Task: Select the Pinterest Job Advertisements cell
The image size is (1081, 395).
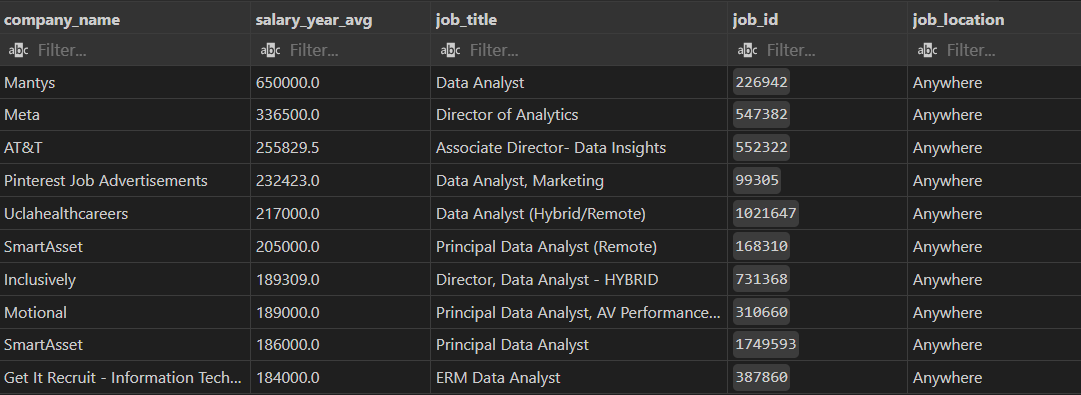Action: (125, 181)
